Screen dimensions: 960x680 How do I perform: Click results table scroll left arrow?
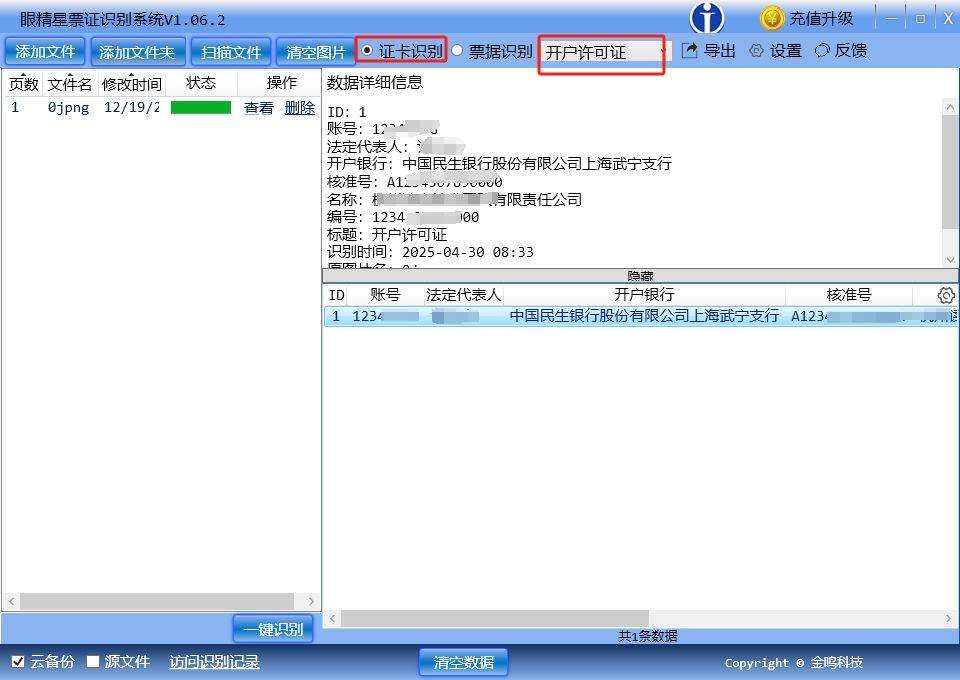coord(332,618)
